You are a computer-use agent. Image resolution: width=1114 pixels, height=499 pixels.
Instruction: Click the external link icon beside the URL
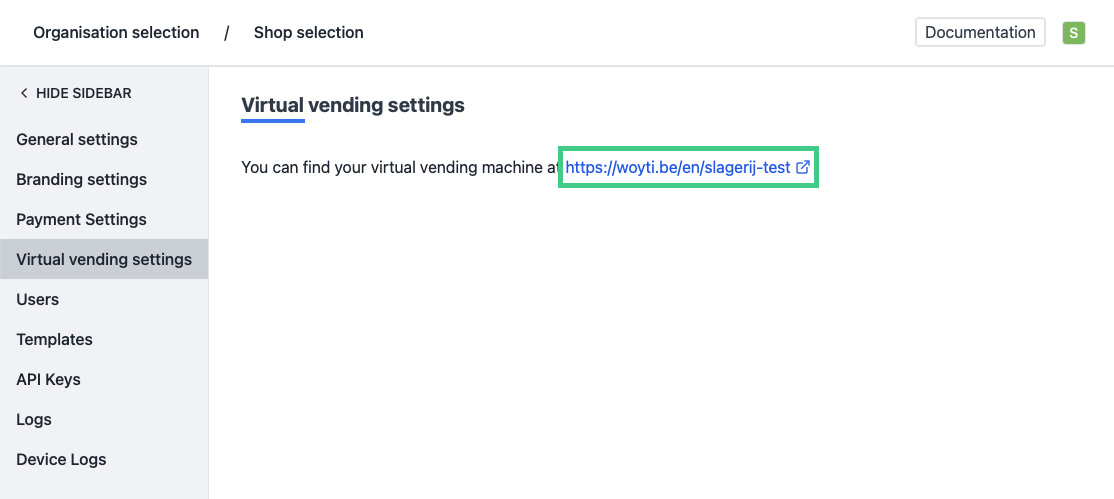tap(802, 168)
